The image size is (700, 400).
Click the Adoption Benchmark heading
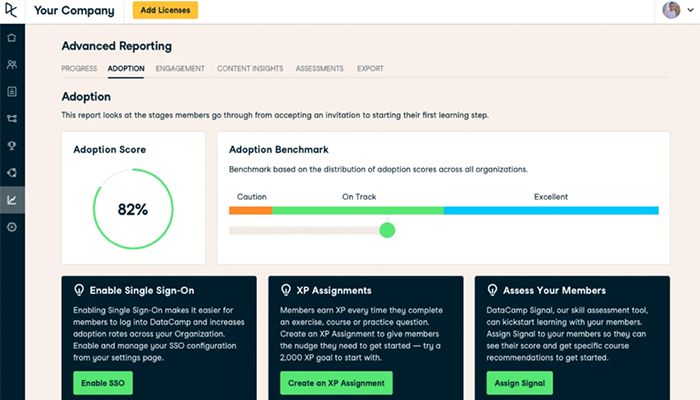point(279,150)
